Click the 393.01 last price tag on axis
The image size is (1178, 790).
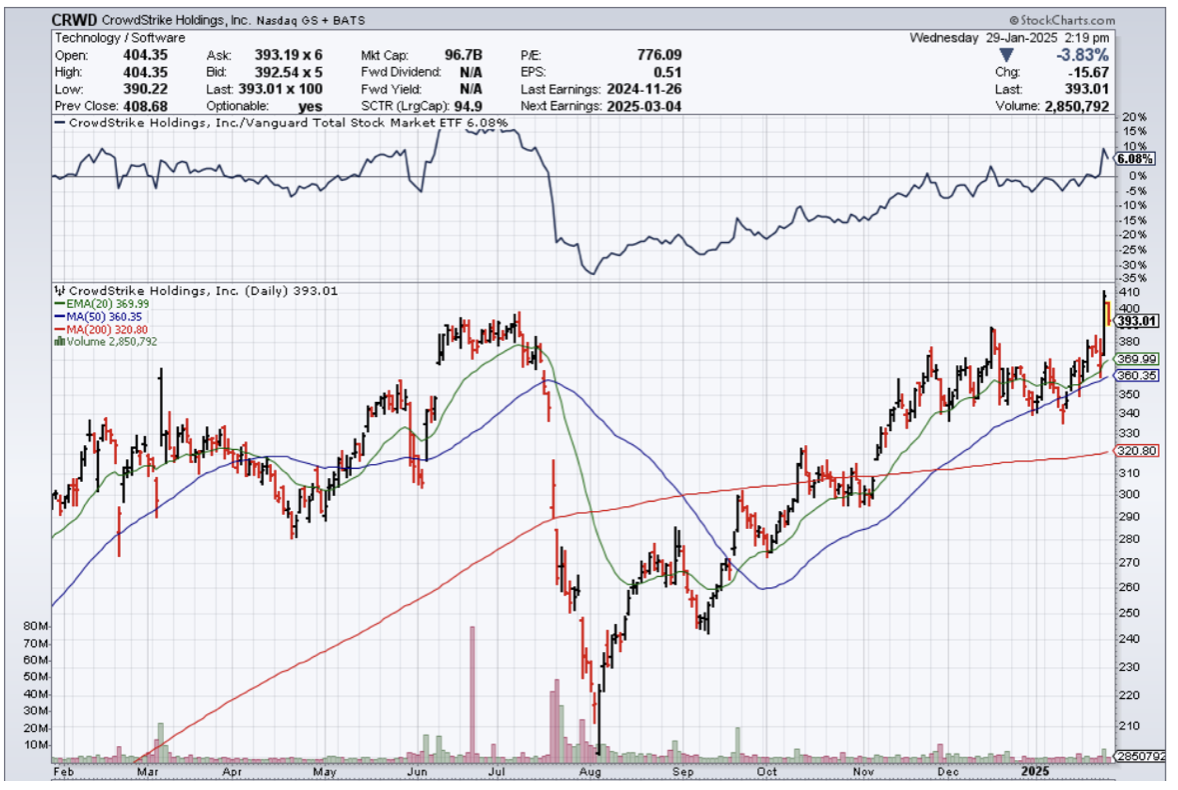tap(1137, 321)
